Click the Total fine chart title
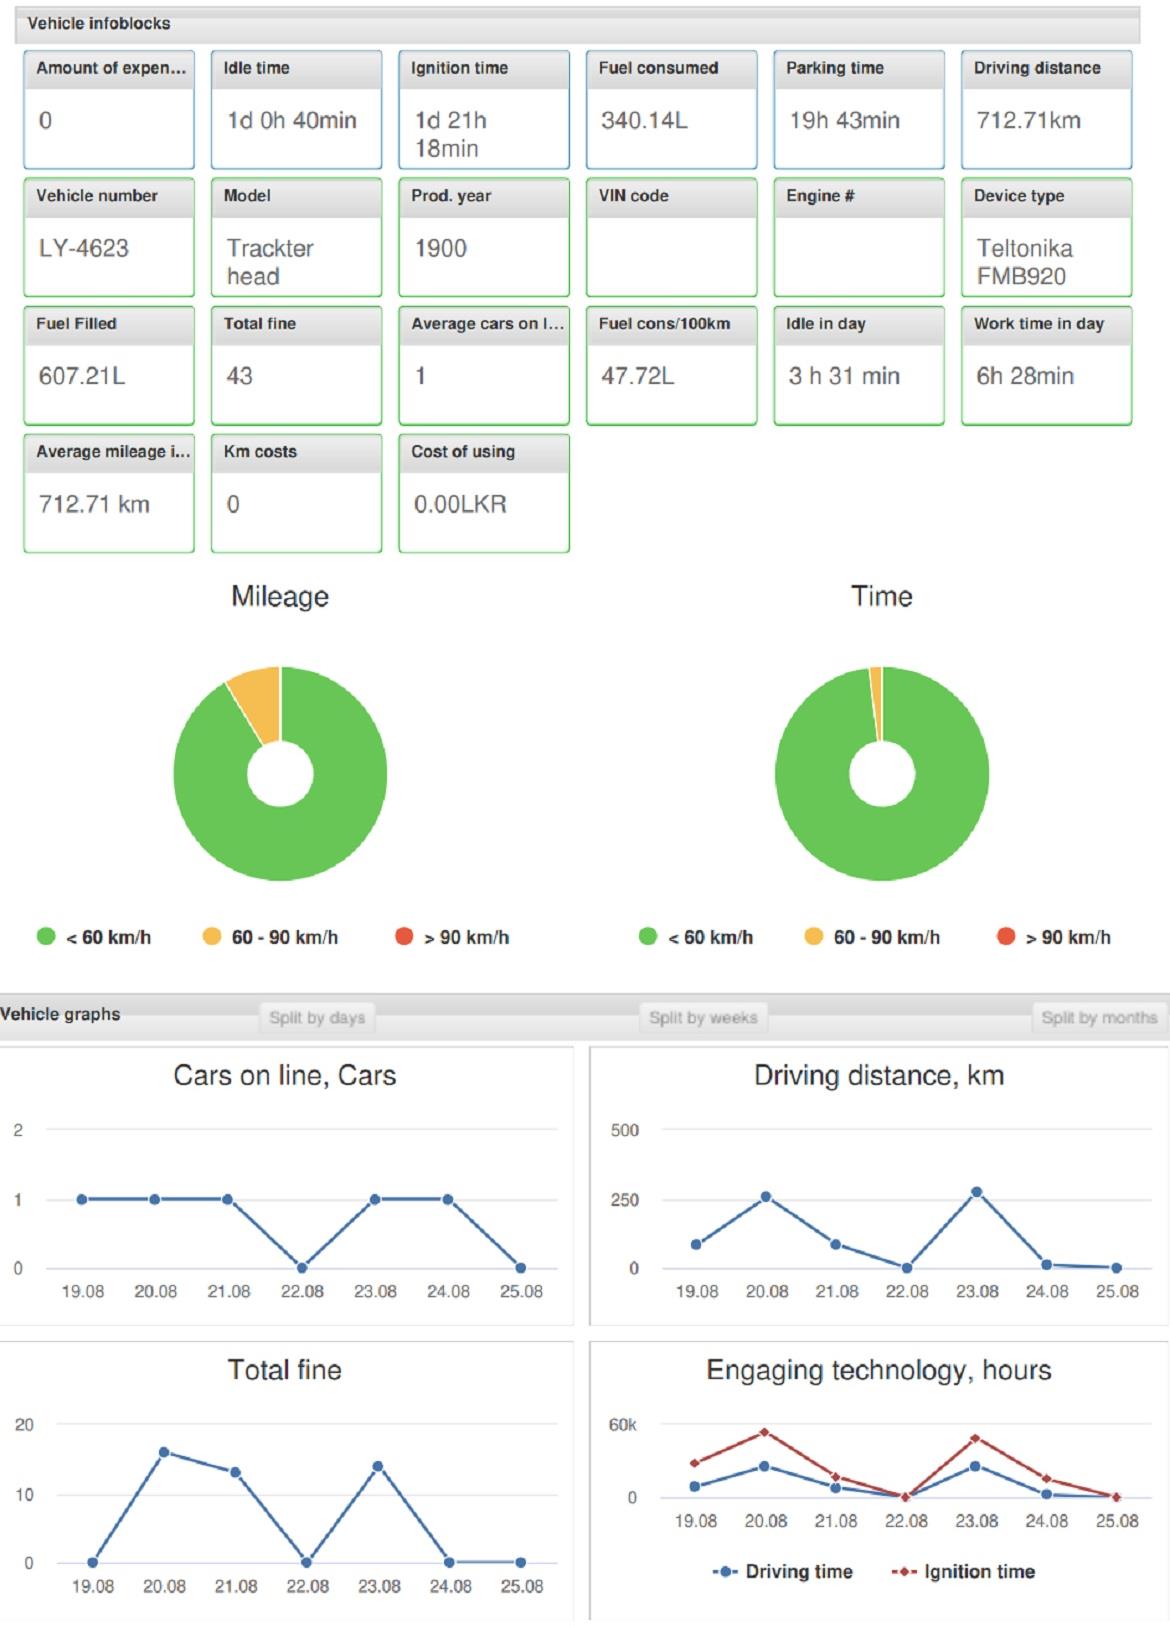This screenshot has width=1170, height=1626. (285, 1370)
